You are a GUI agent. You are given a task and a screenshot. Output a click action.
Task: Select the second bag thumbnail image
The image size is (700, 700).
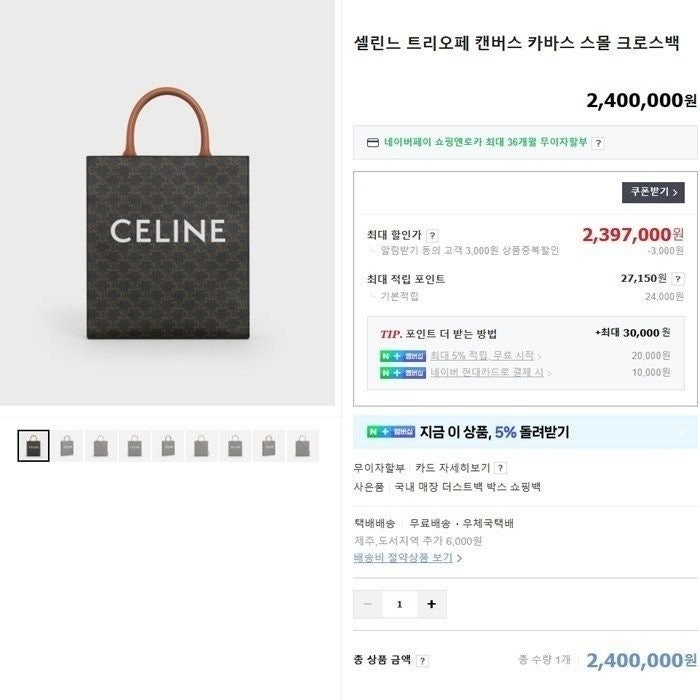(67, 446)
